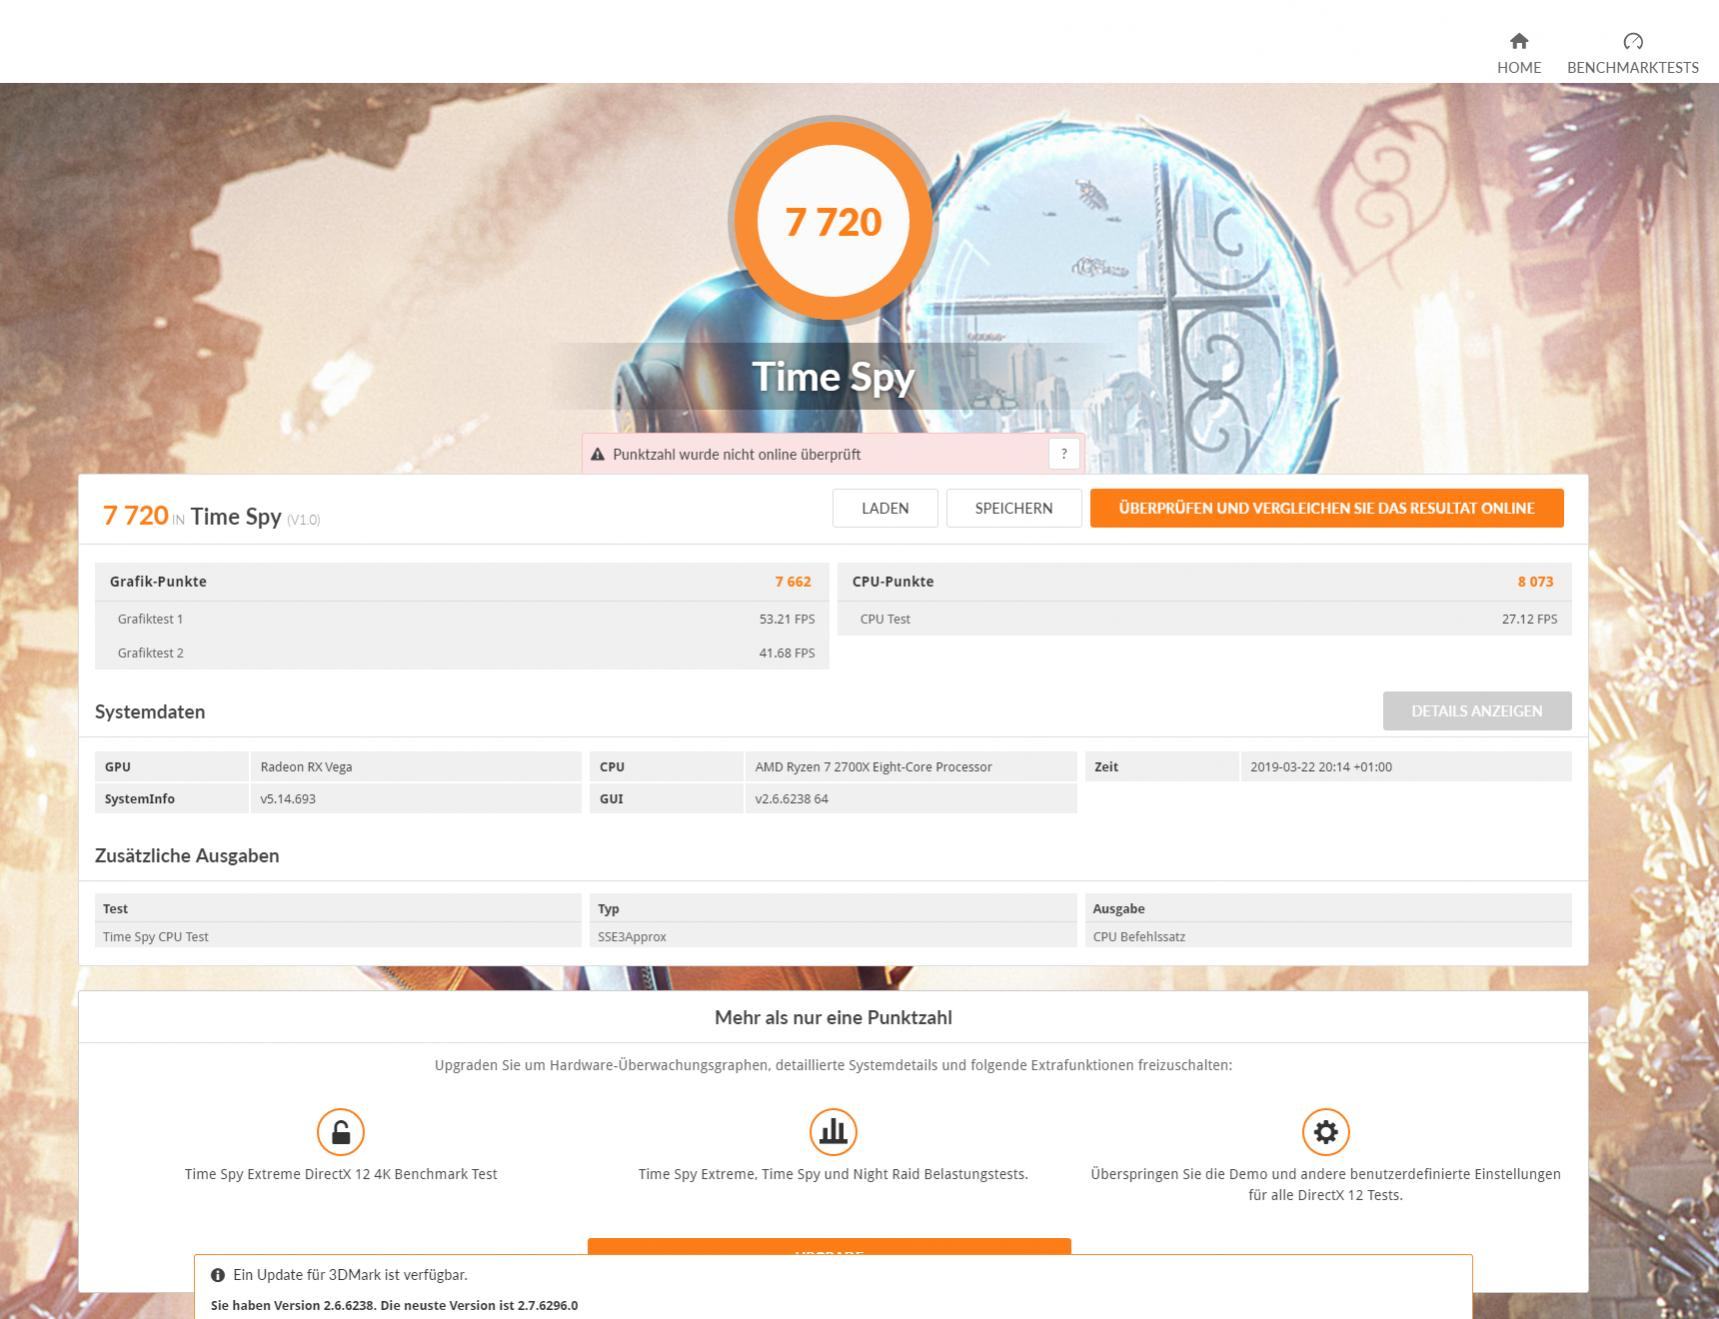The height and width of the screenshot is (1319, 1719).
Task: Click Punktzahl wurde nicht online überprüft text
Action: (x=736, y=454)
